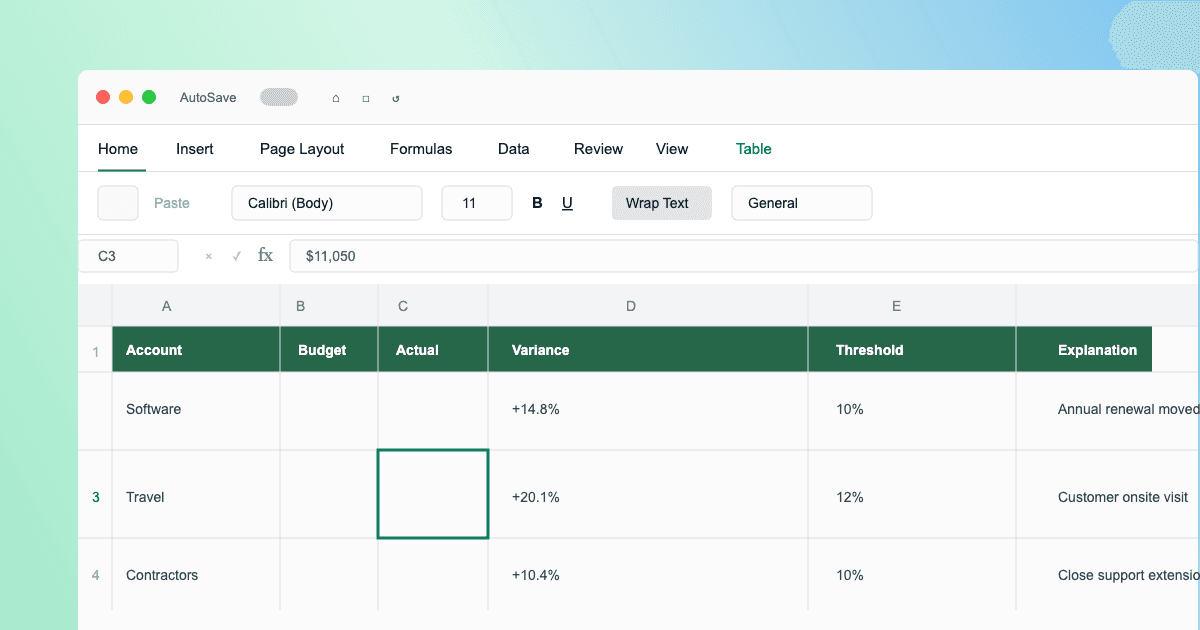Switch to the Insert tab

click(x=195, y=149)
